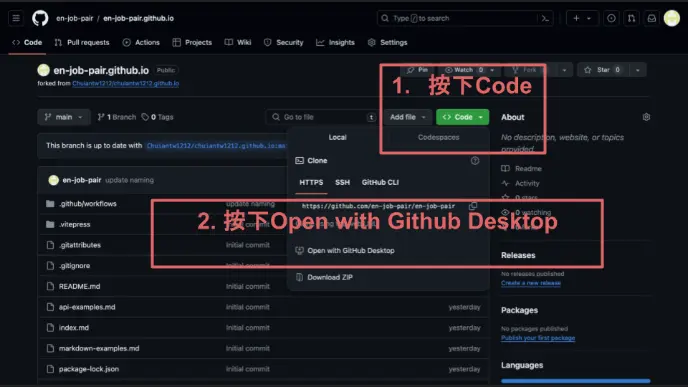
Task: Open About settings gear icon
Action: coord(646,117)
